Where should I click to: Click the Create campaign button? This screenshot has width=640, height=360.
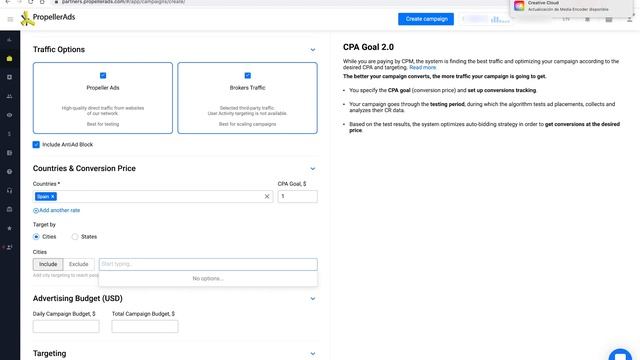pos(426,19)
